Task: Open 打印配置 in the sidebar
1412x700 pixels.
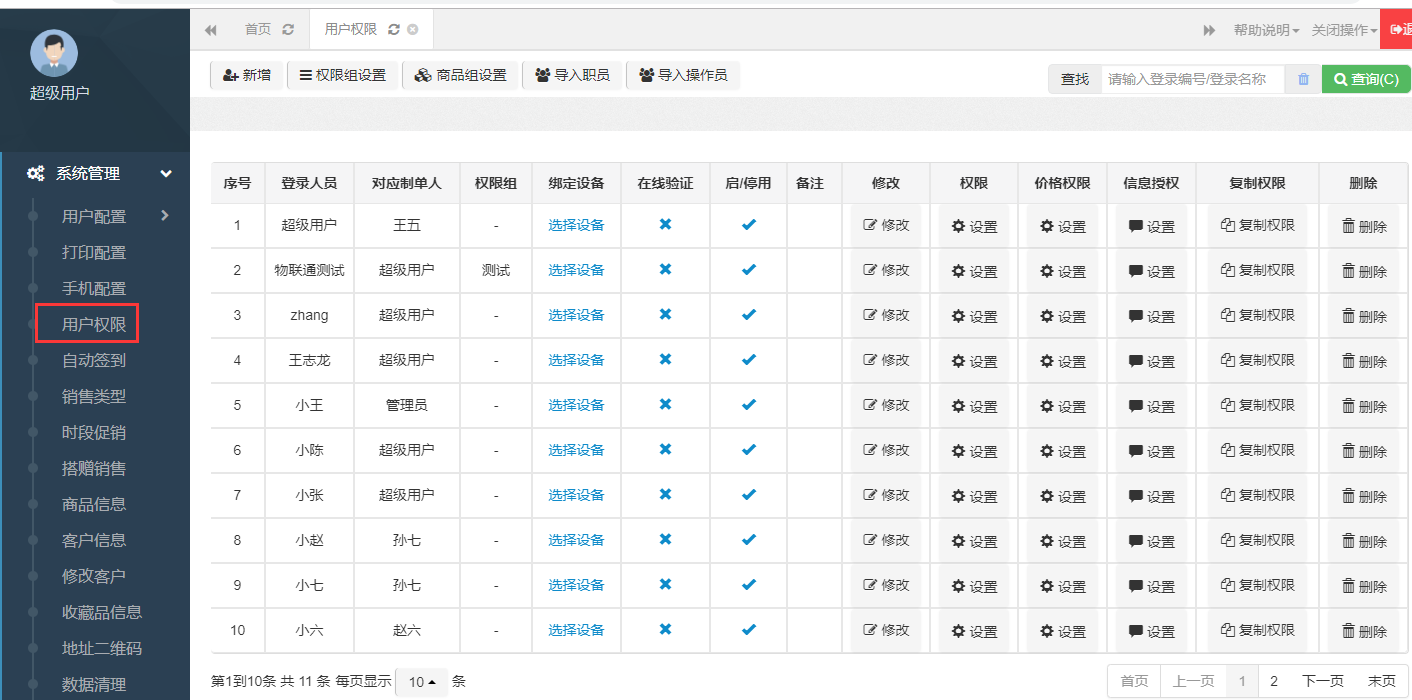Action: pos(94,253)
